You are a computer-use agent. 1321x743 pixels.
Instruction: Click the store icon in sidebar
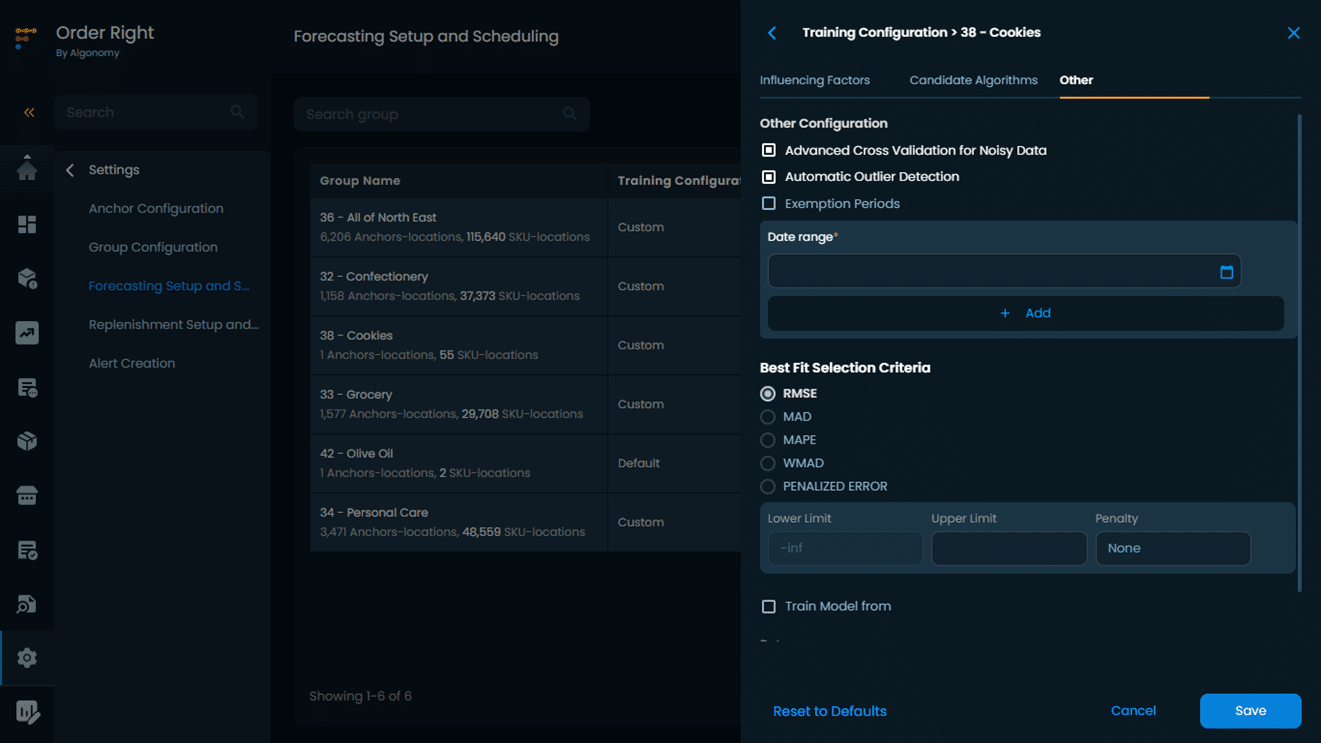point(27,496)
